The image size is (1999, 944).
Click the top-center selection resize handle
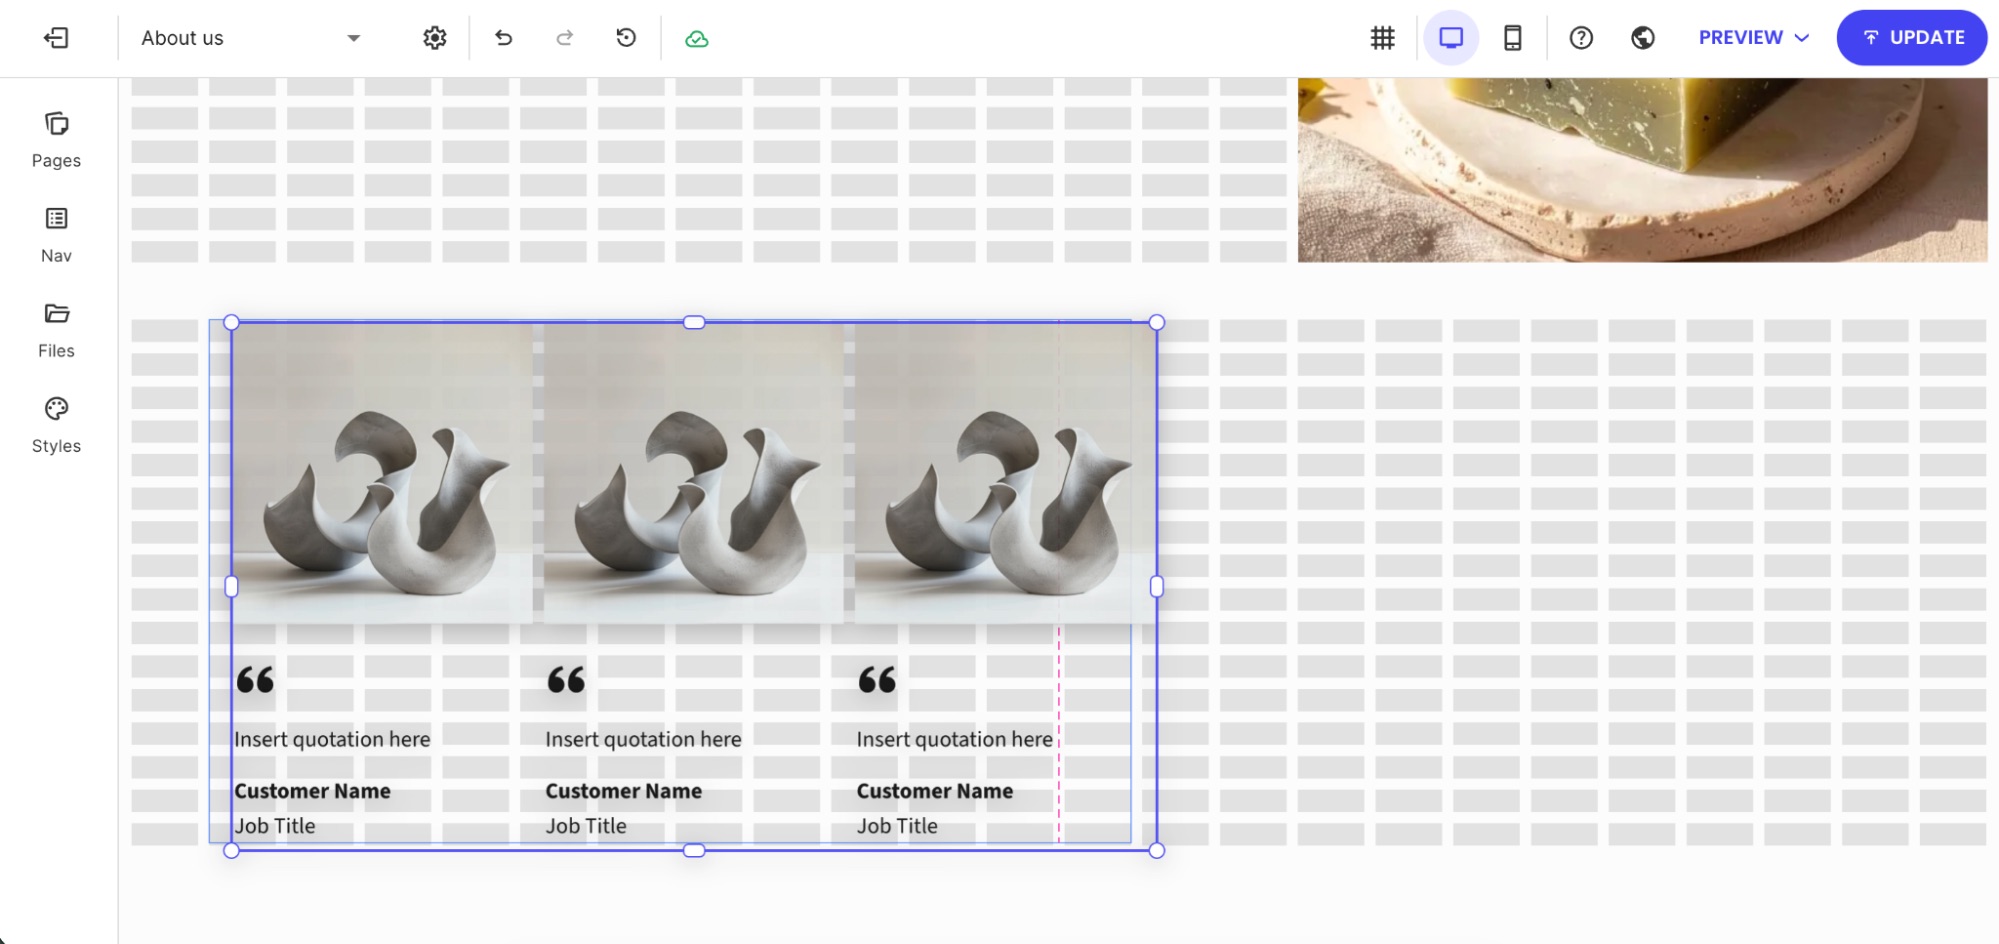point(694,322)
